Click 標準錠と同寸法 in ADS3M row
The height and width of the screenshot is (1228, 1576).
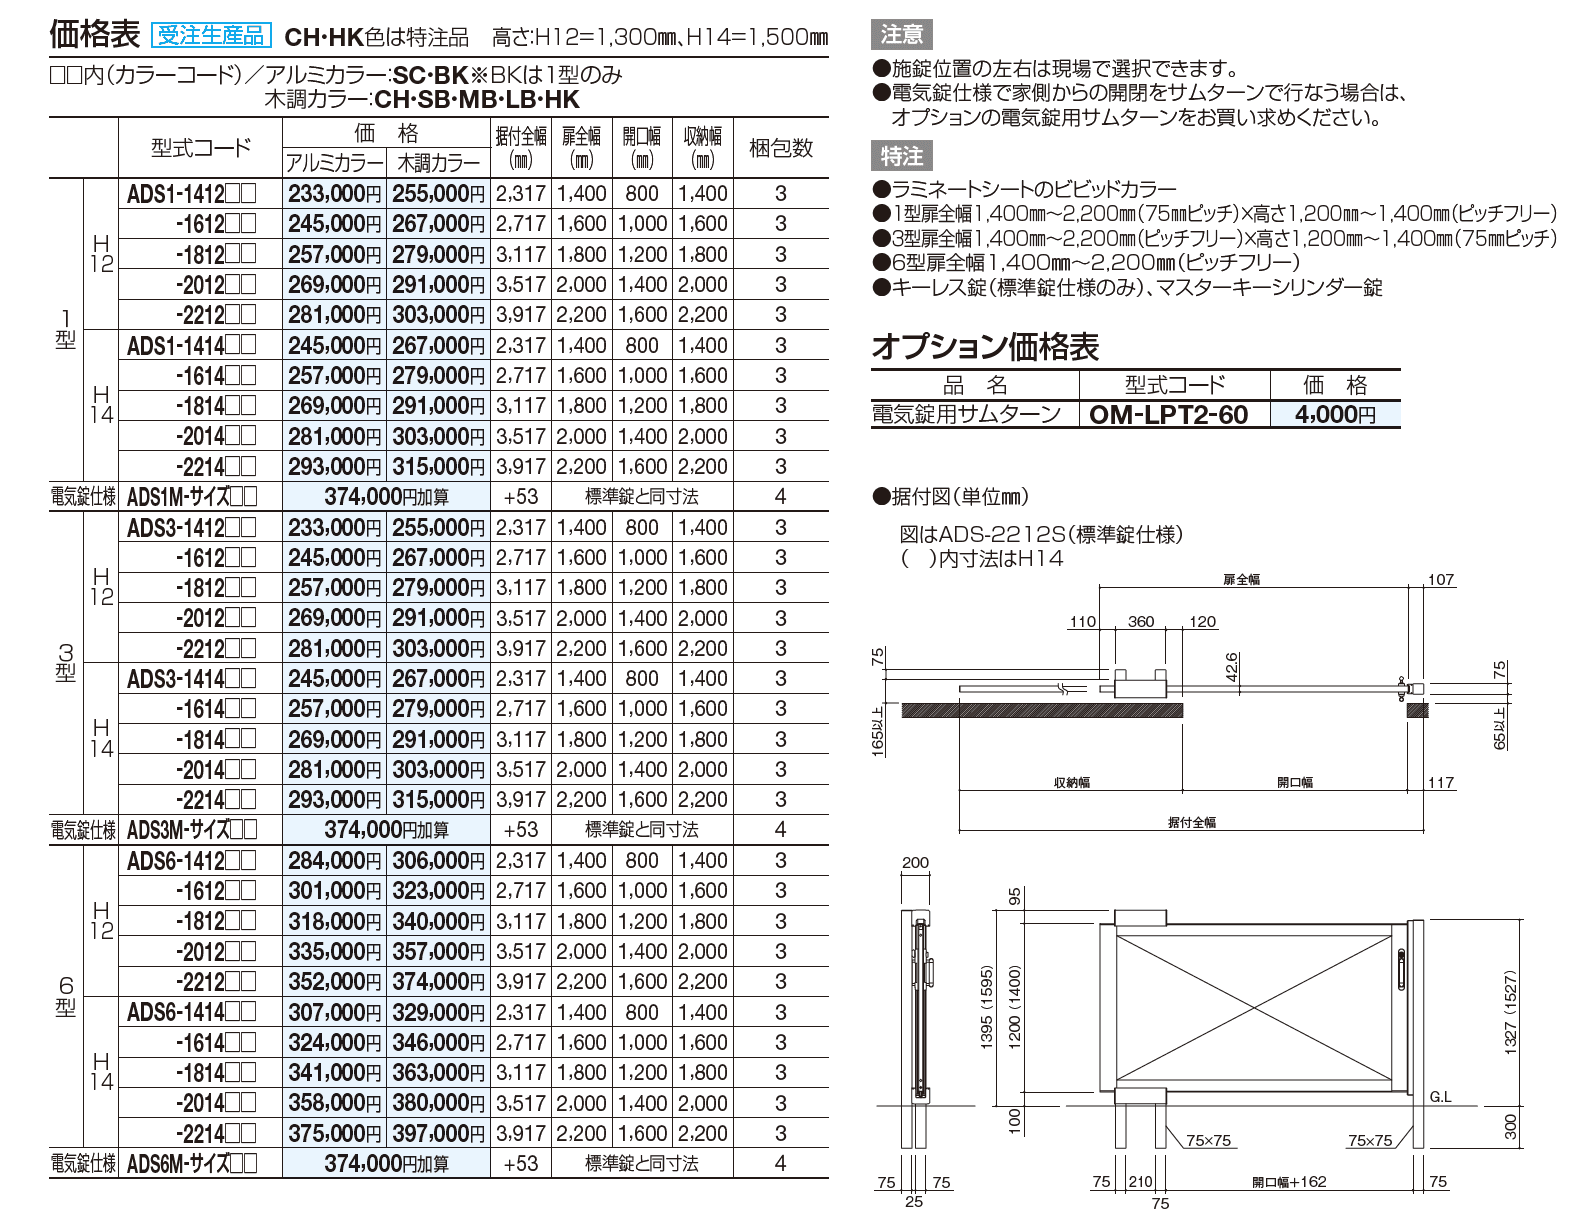pyautogui.click(x=641, y=830)
